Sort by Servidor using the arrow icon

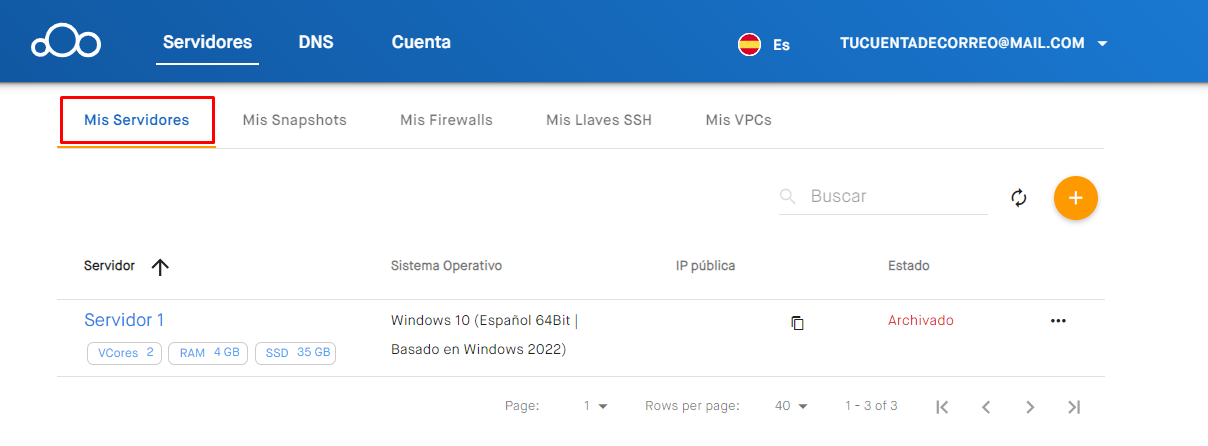click(x=160, y=266)
